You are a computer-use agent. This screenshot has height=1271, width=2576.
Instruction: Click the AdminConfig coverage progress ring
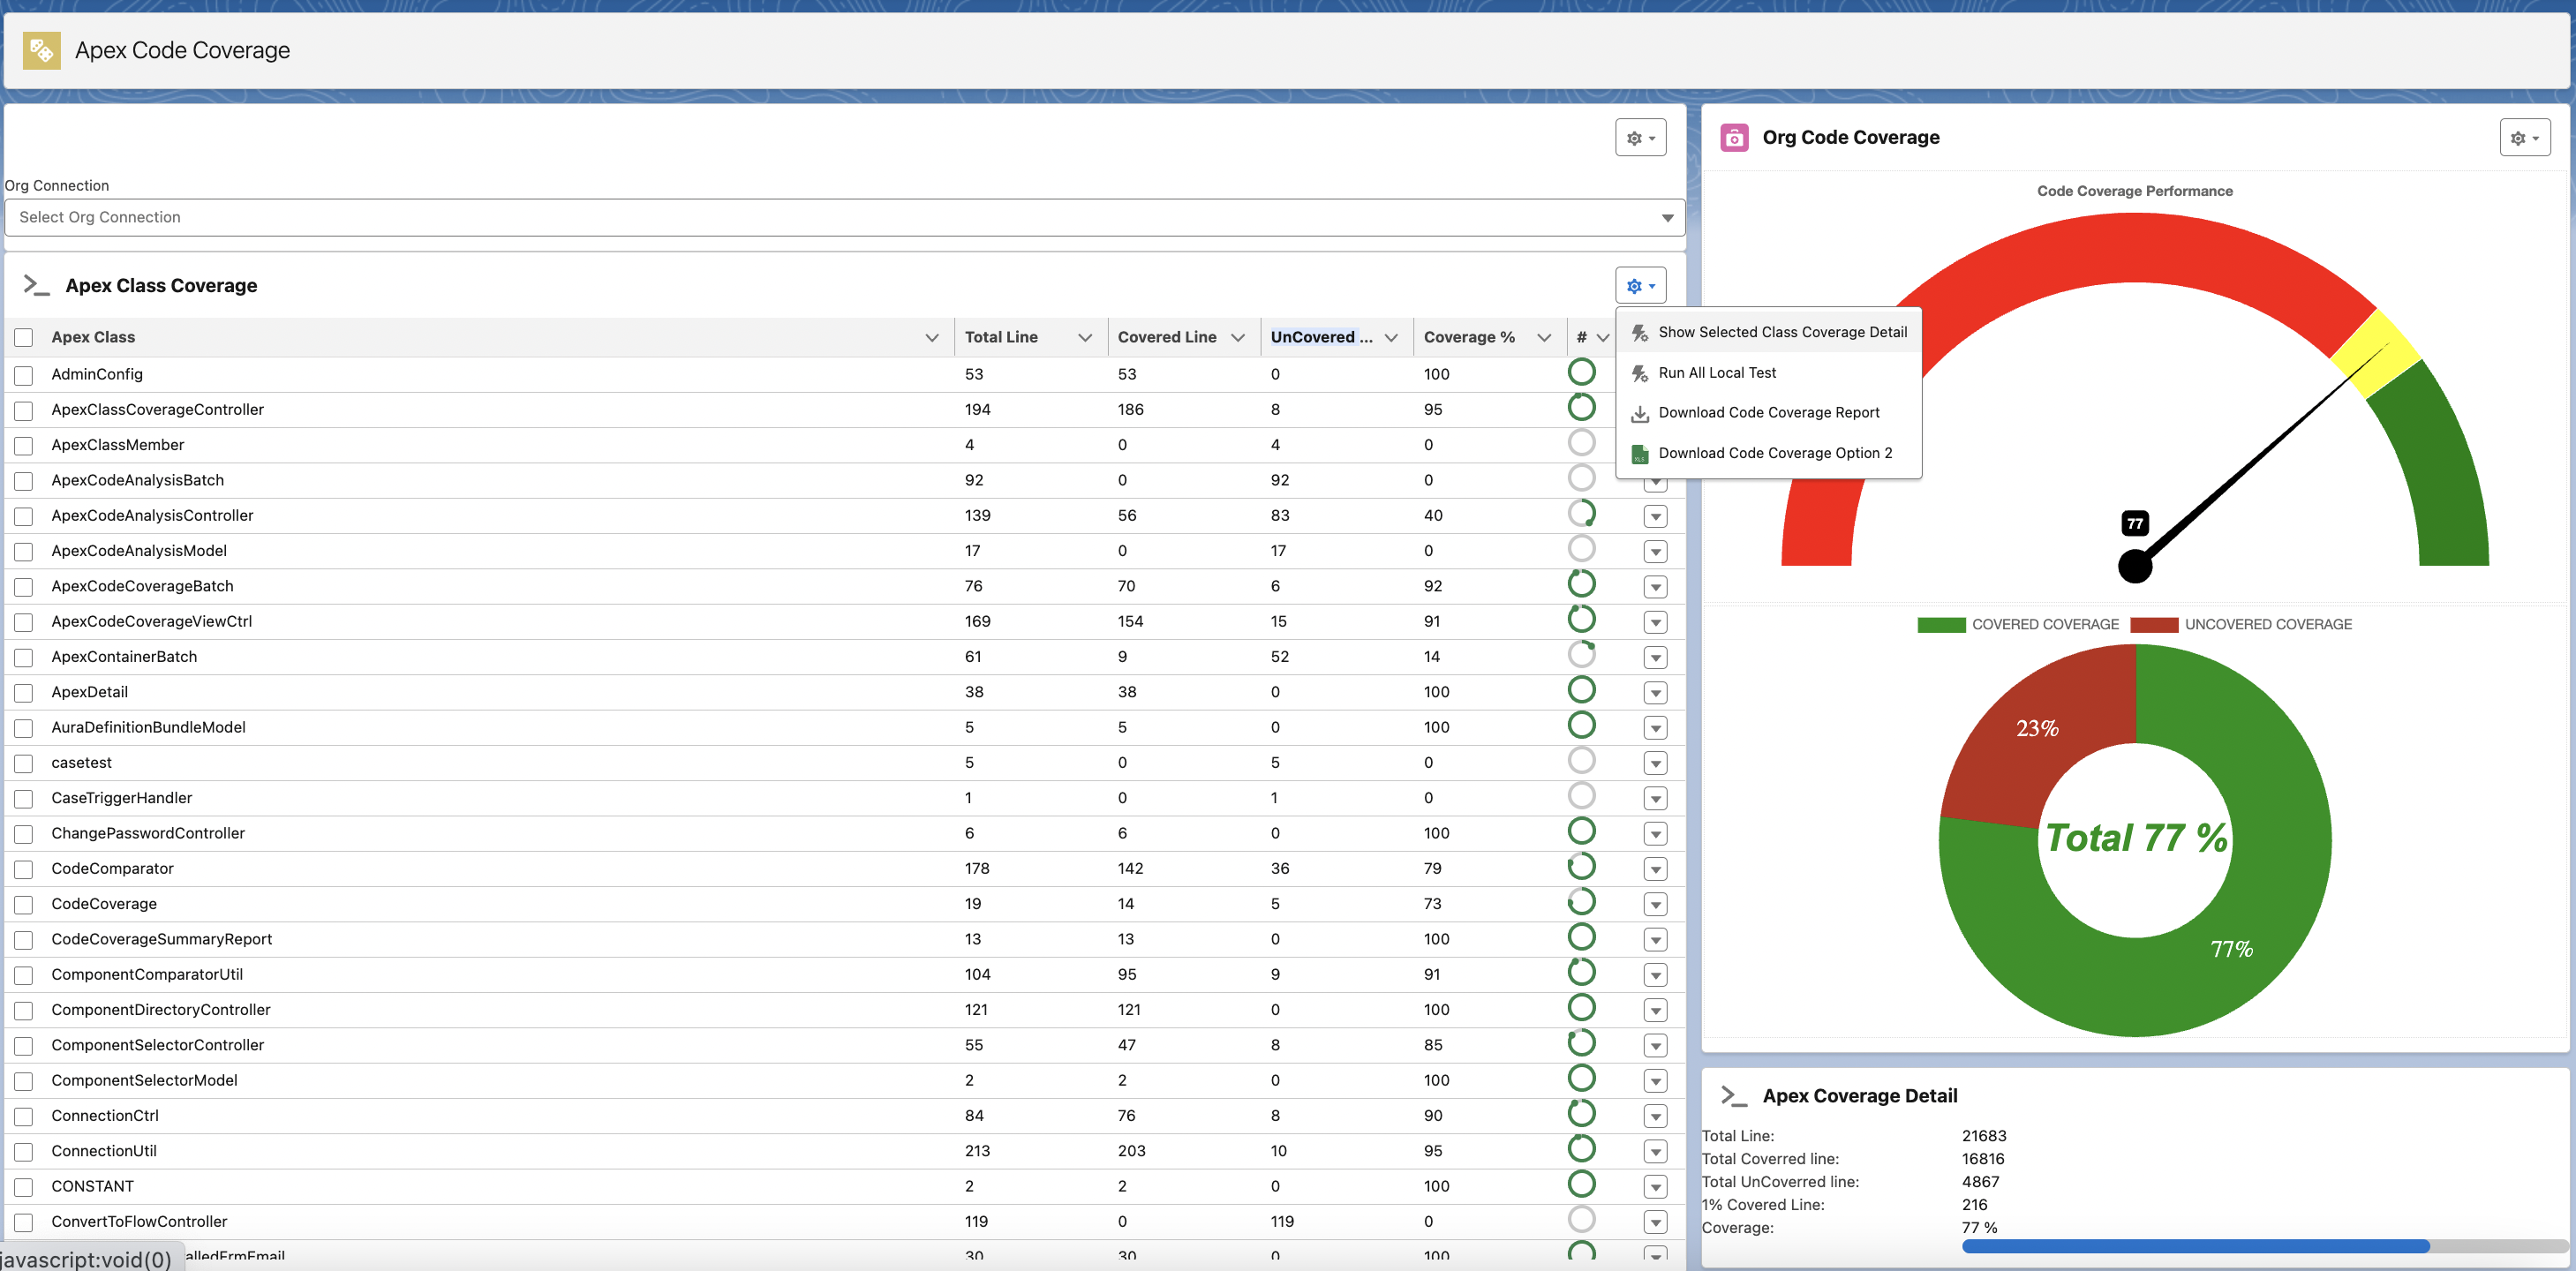1581,372
